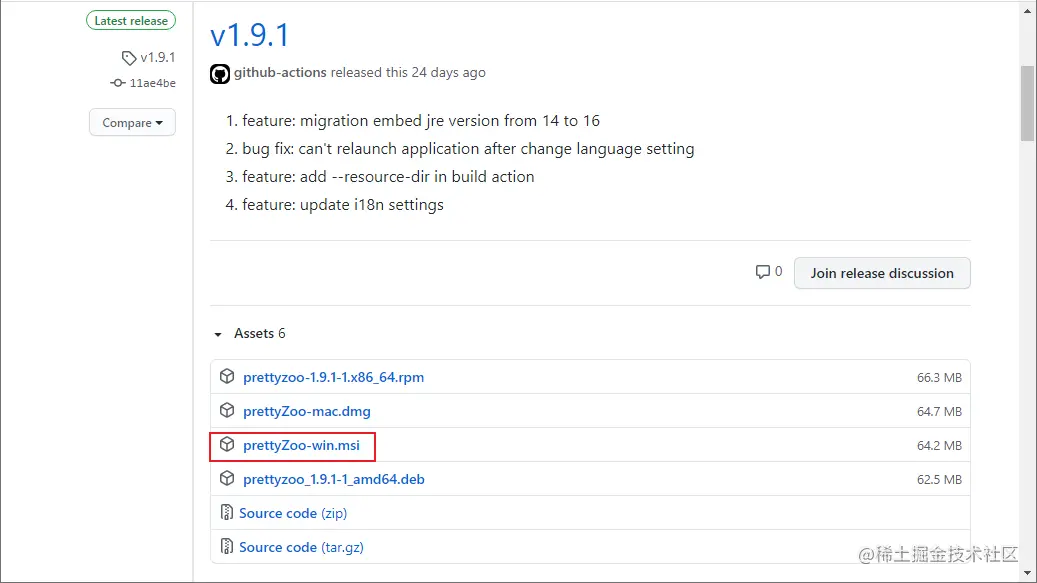This screenshot has width=1037, height=583.
Task: Download prettyZoo-mac.dmg
Action: click(307, 411)
